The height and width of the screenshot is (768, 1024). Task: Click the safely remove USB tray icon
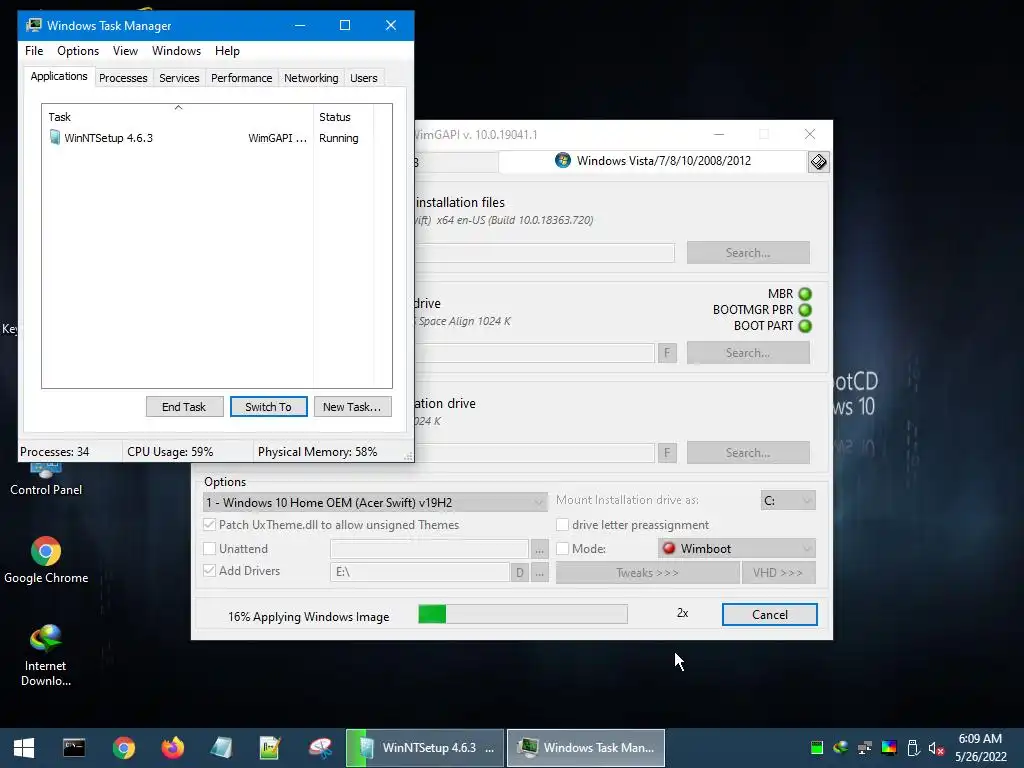coord(913,748)
